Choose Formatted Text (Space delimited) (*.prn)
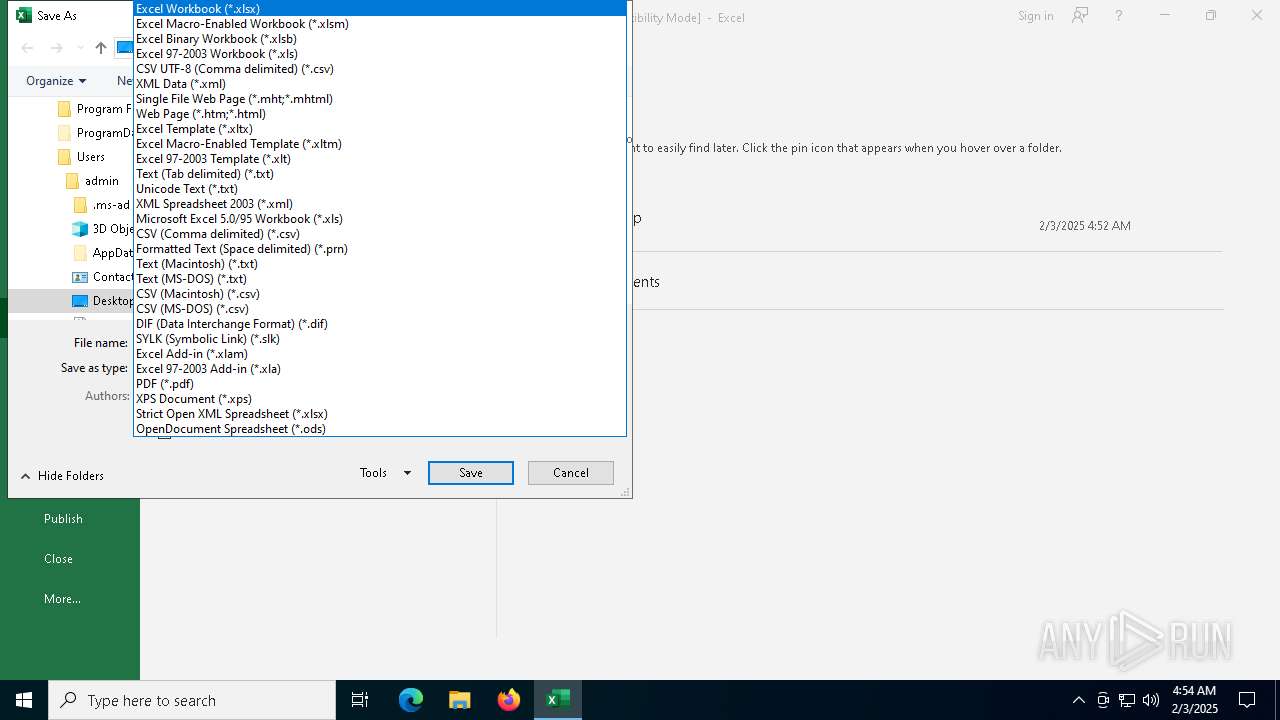This screenshot has height=720, width=1280. [380, 249]
